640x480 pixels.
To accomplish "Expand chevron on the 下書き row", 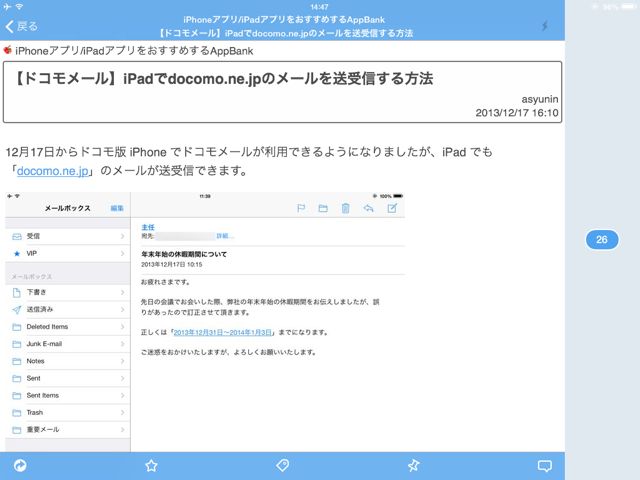I will tap(122, 292).
